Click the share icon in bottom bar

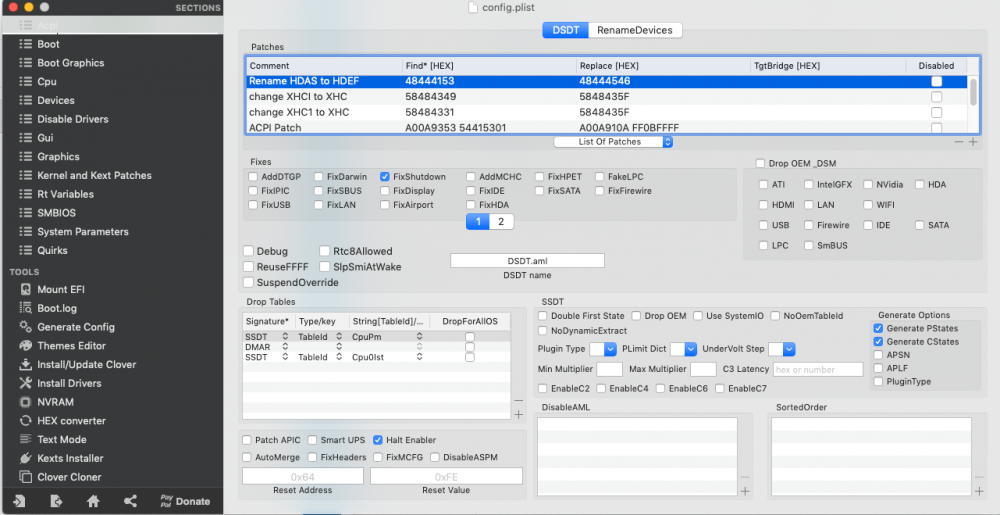click(130, 501)
